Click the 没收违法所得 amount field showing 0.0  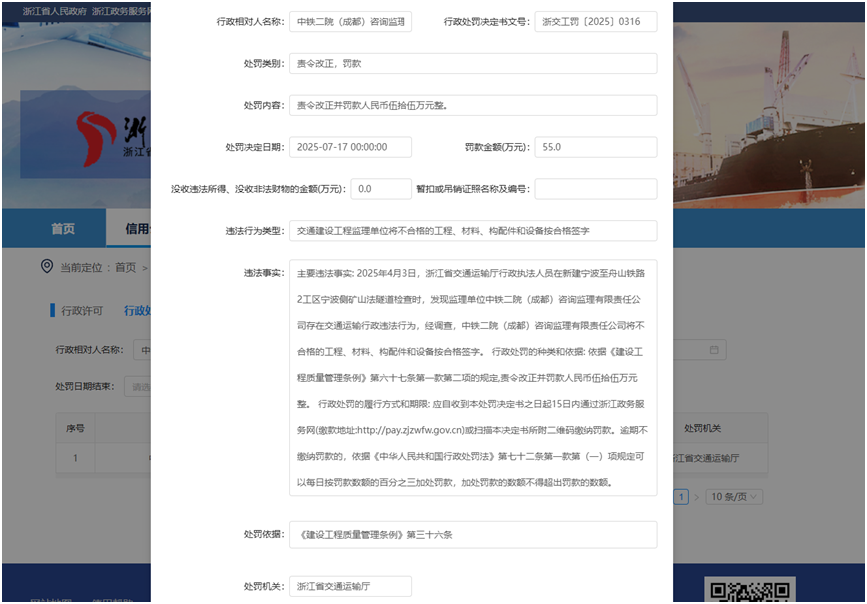tap(381, 189)
